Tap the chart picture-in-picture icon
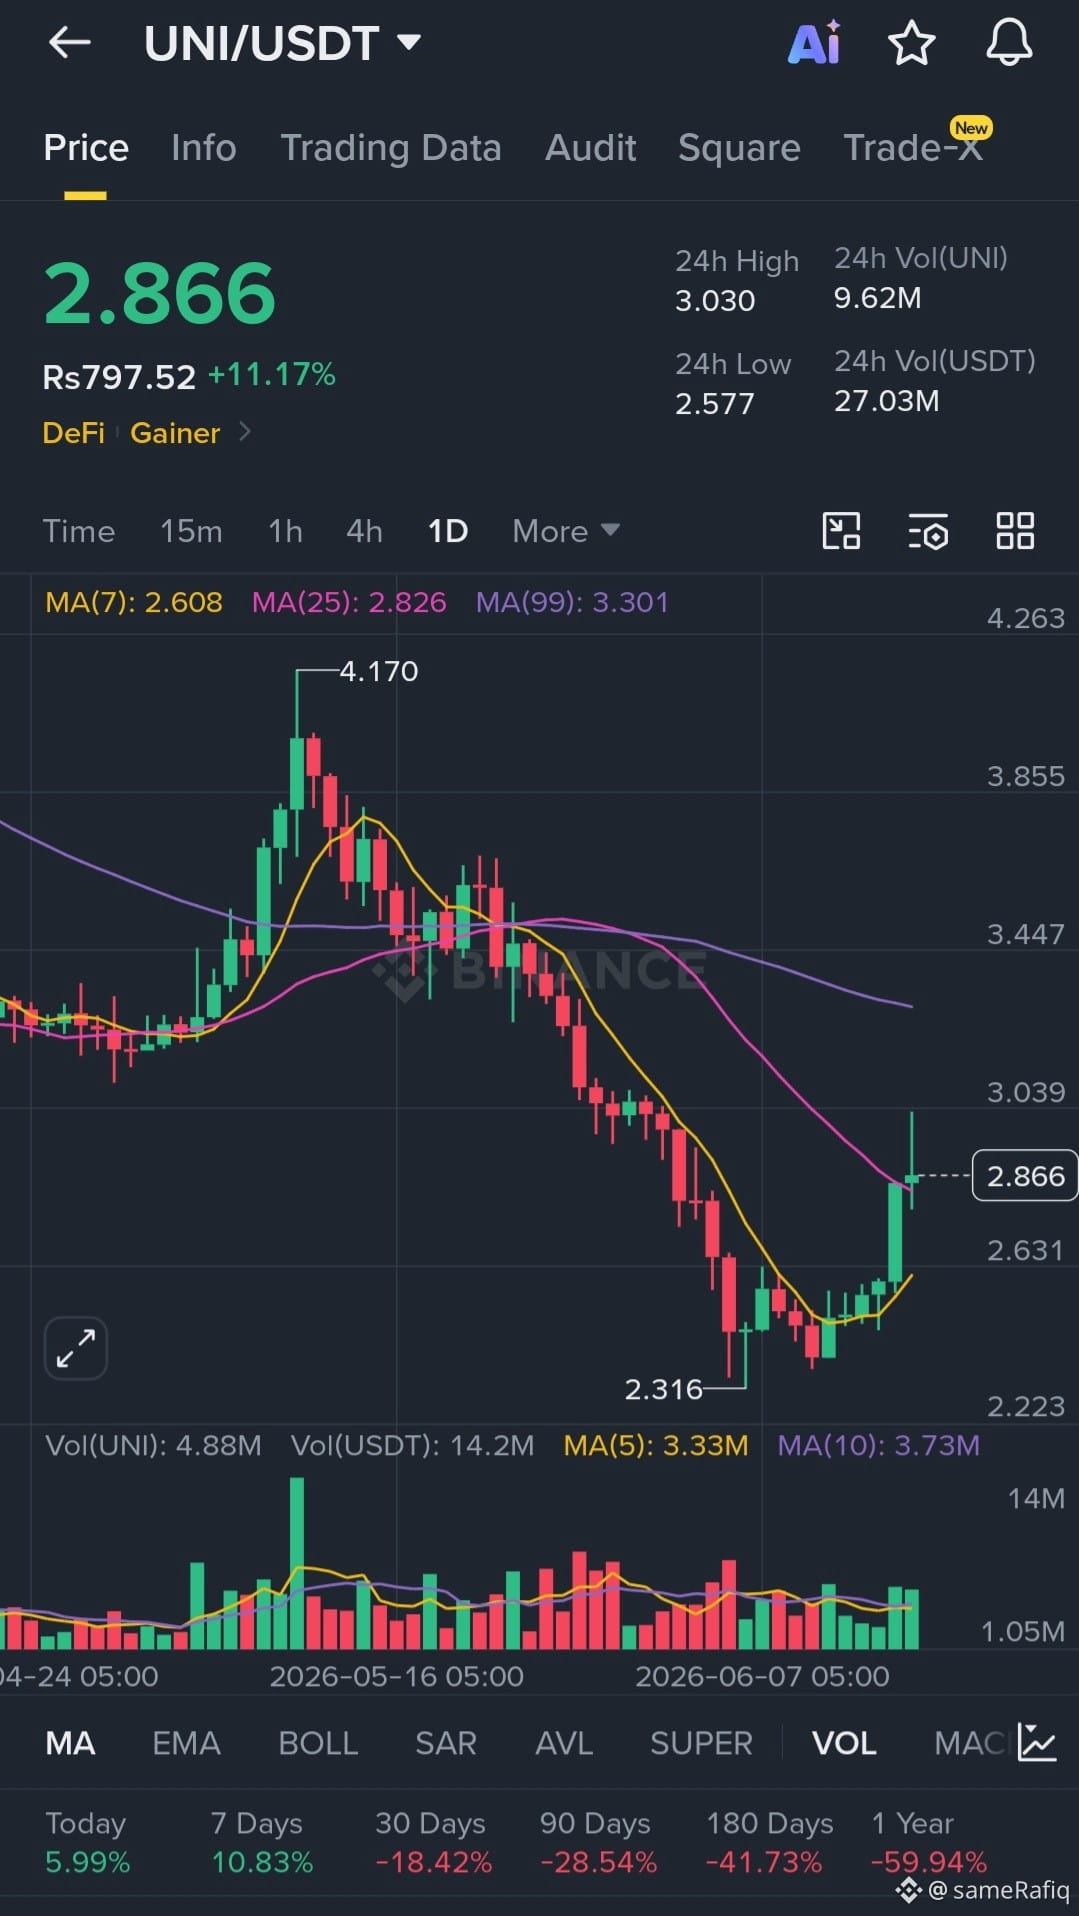 [x=841, y=531]
